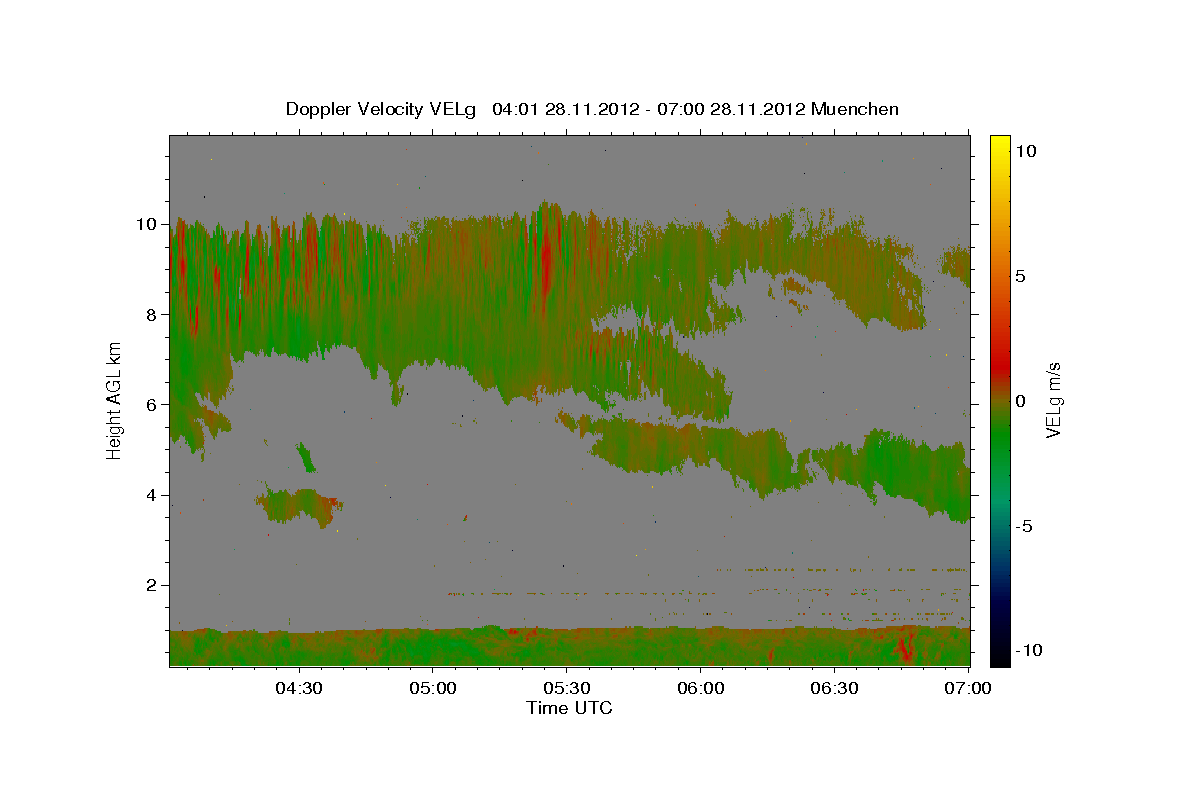Click the height tick label '8'
1200x800 pixels.
(x=151, y=314)
